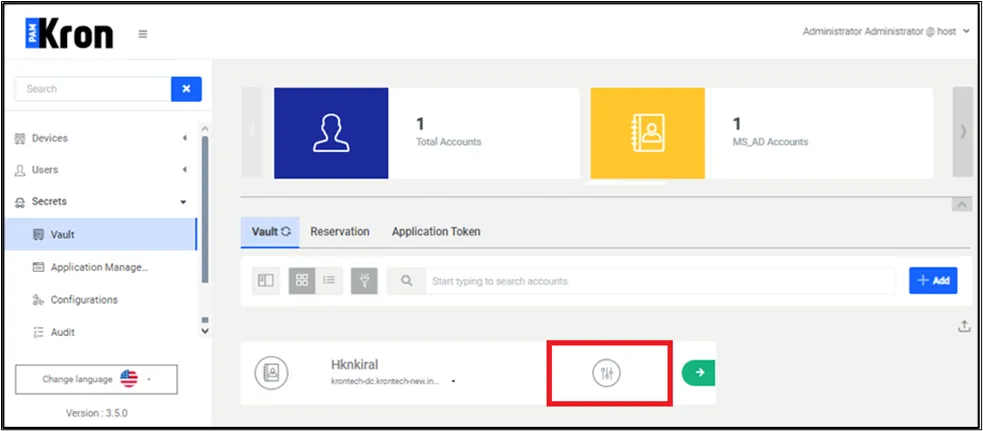Expand the Users sidebar menu
The height and width of the screenshot is (431, 983).
(x=100, y=170)
